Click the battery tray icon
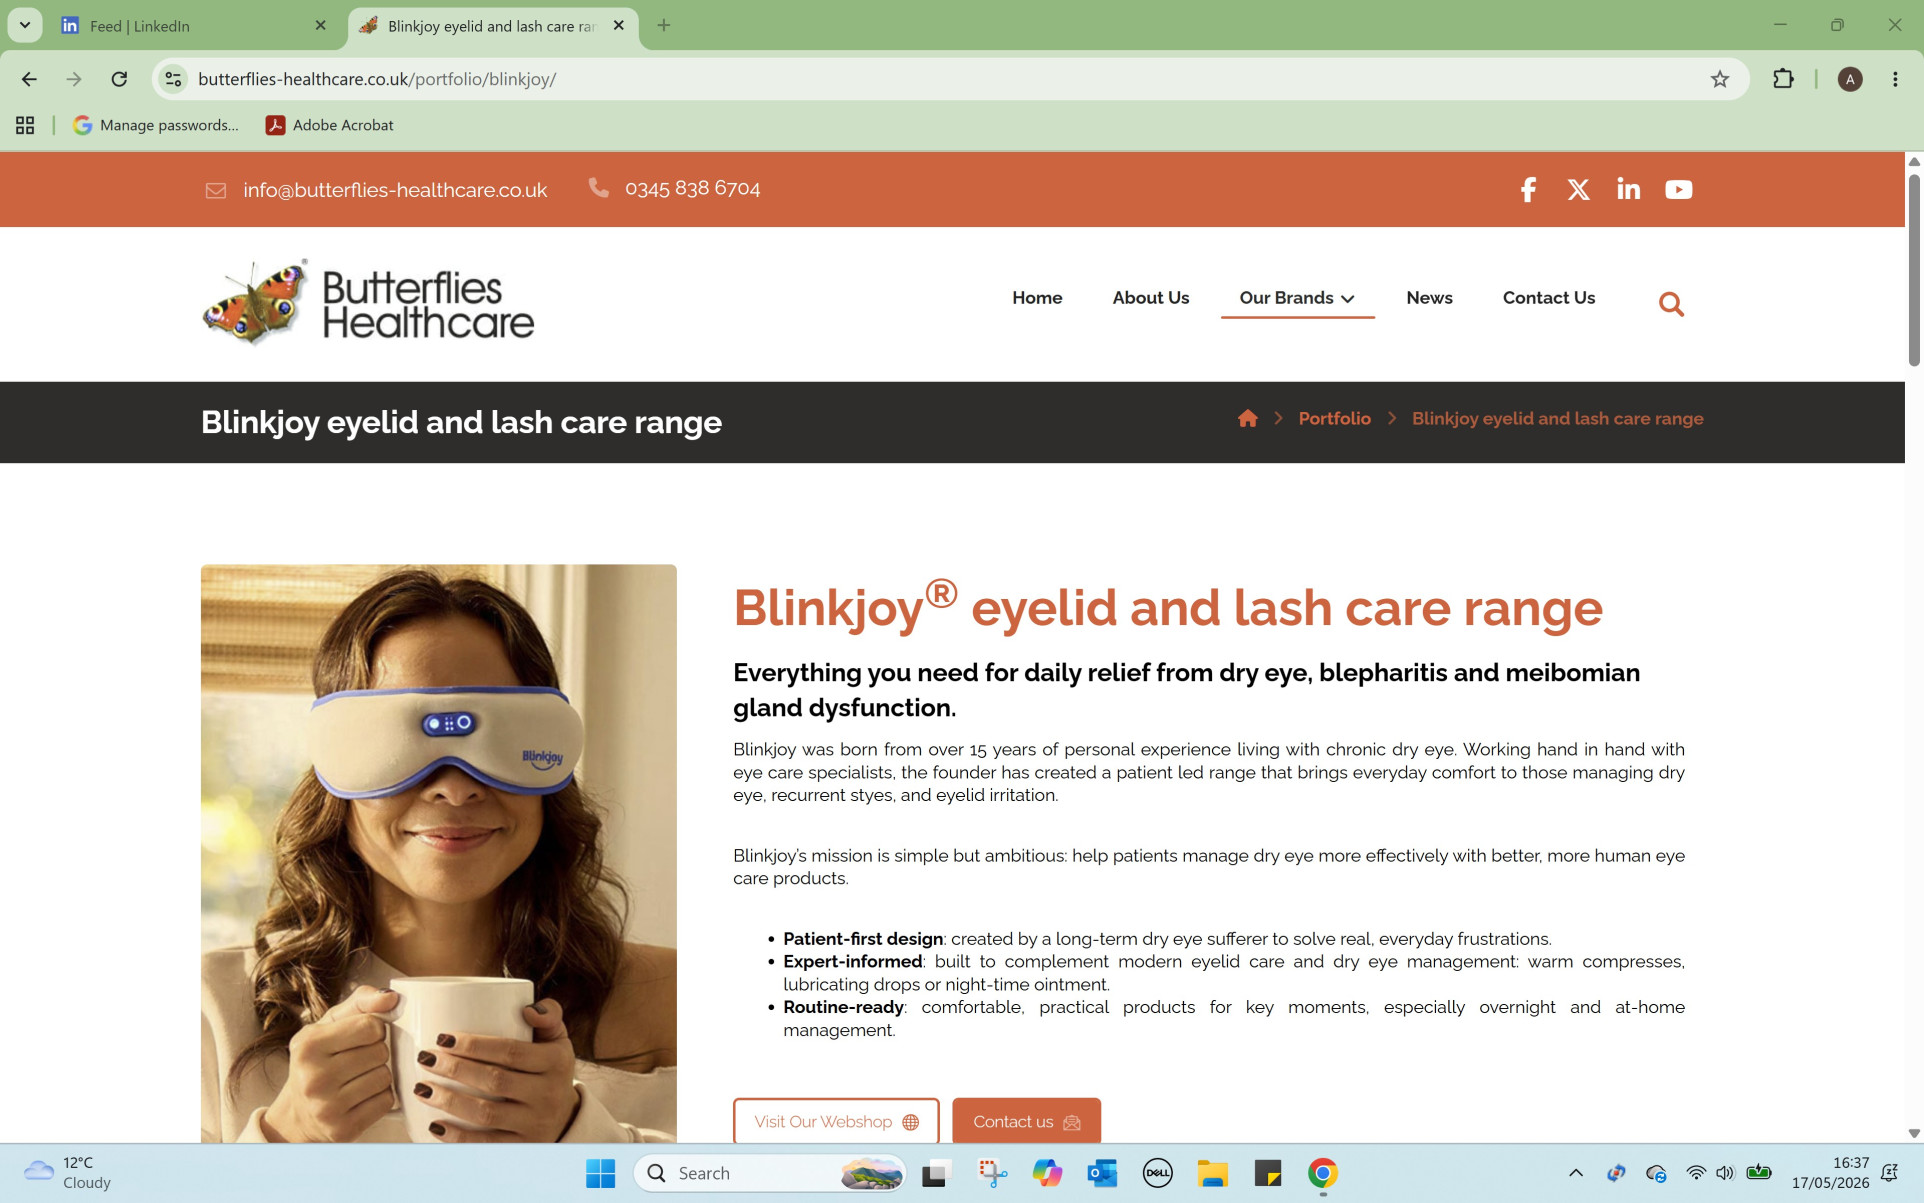 pos(1759,1173)
